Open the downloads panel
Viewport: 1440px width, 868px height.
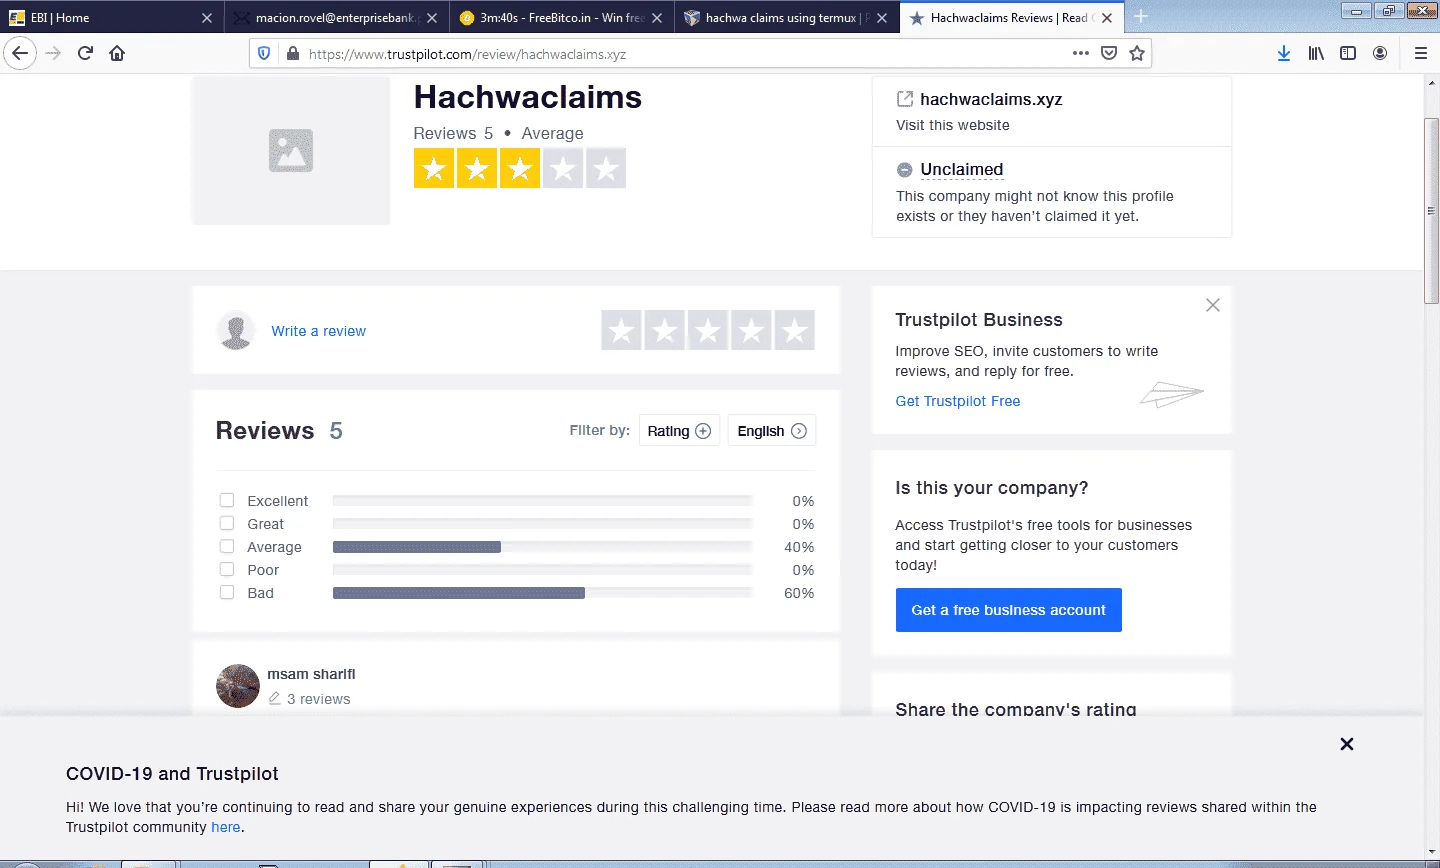tap(1284, 54)
